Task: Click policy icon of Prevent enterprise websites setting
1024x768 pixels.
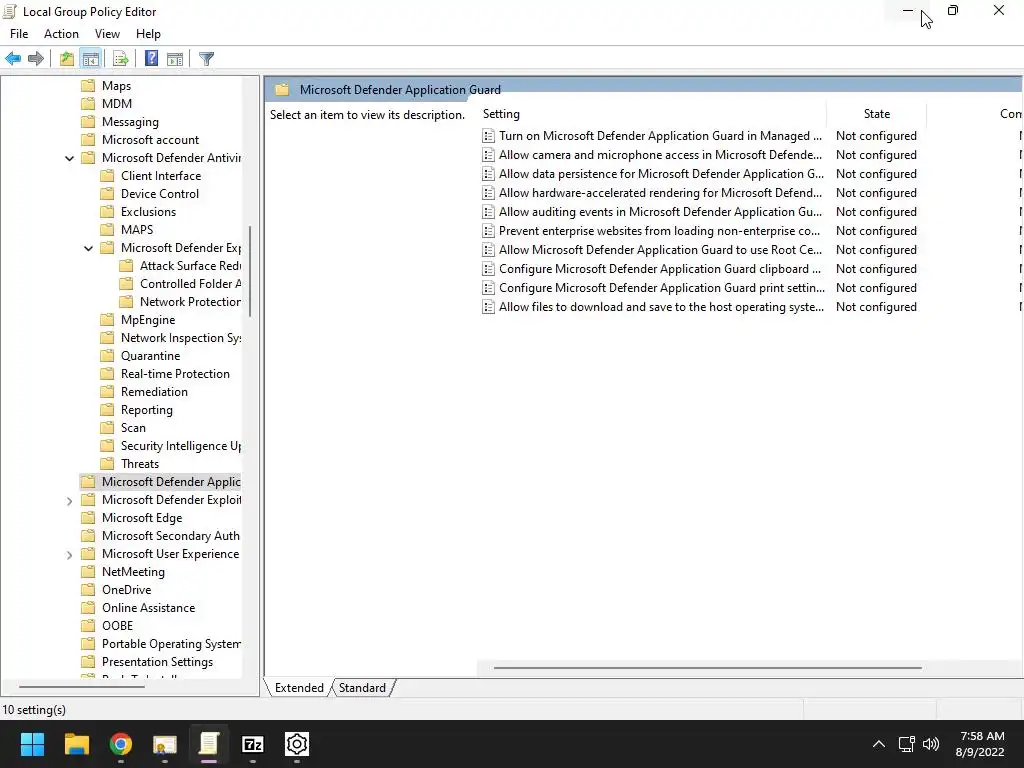Action: [x=488, y=231]
